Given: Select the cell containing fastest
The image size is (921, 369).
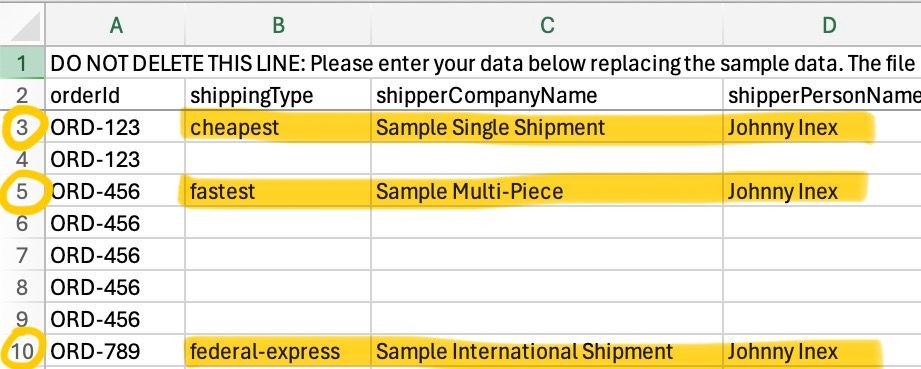Looking at the screenshot, I should point(278,190).
